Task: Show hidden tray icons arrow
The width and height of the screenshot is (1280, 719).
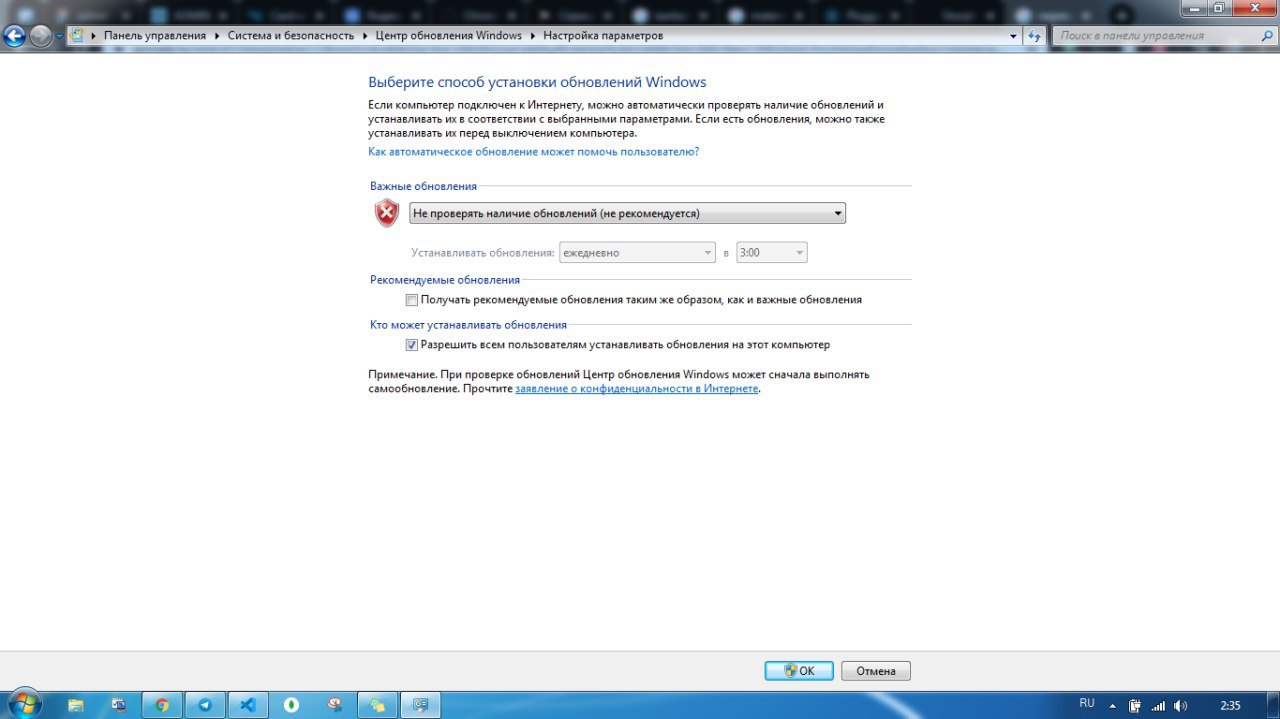Action: point(1113,706)
